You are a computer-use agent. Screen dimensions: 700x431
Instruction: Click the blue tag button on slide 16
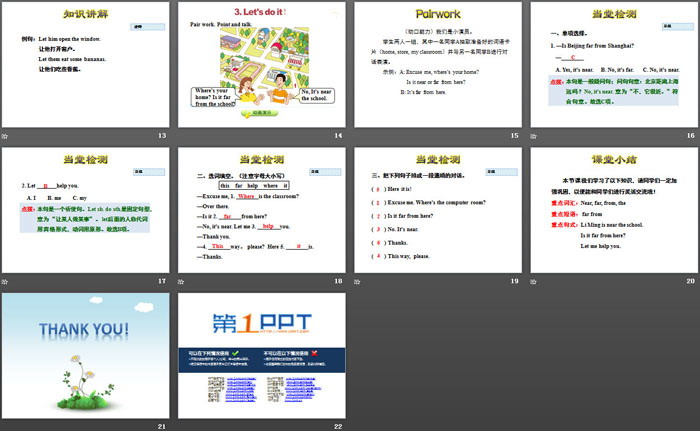[677, 26]
